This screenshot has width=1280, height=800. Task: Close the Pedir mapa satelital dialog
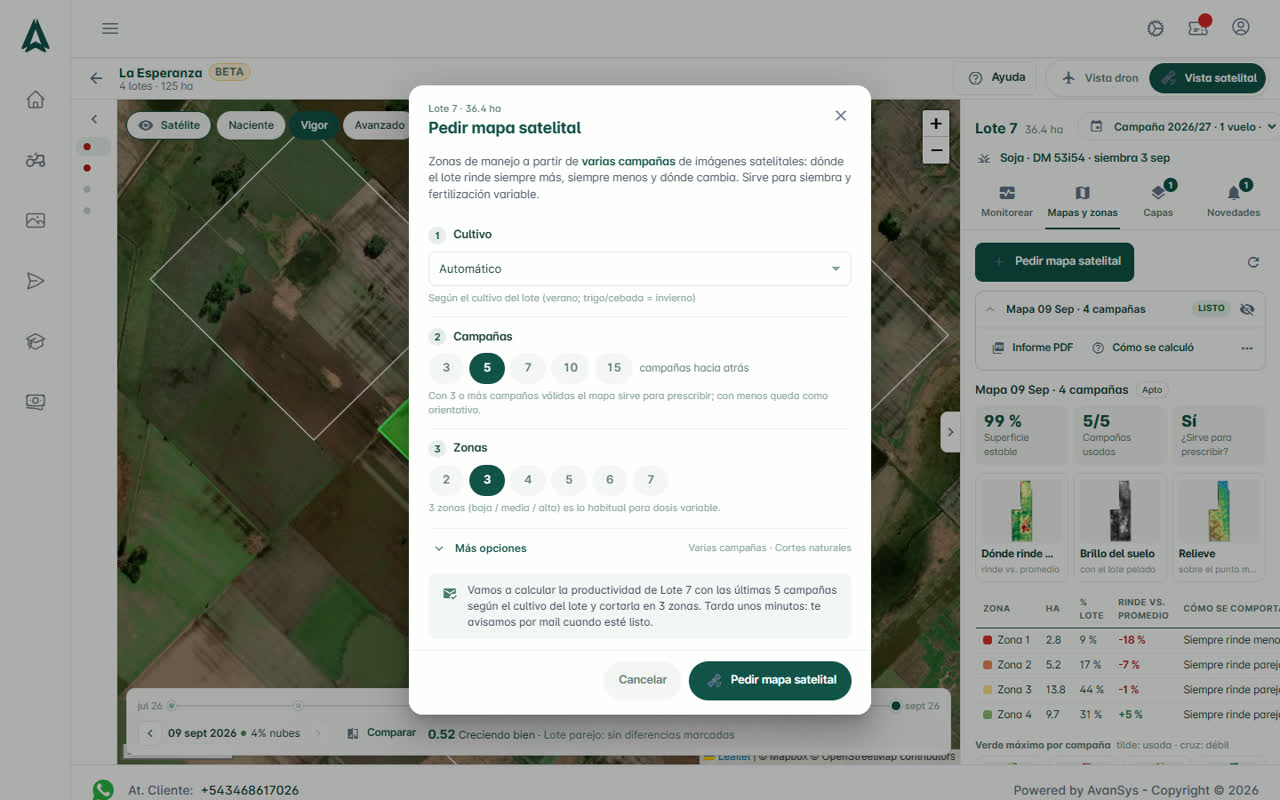tap(841, 116)
